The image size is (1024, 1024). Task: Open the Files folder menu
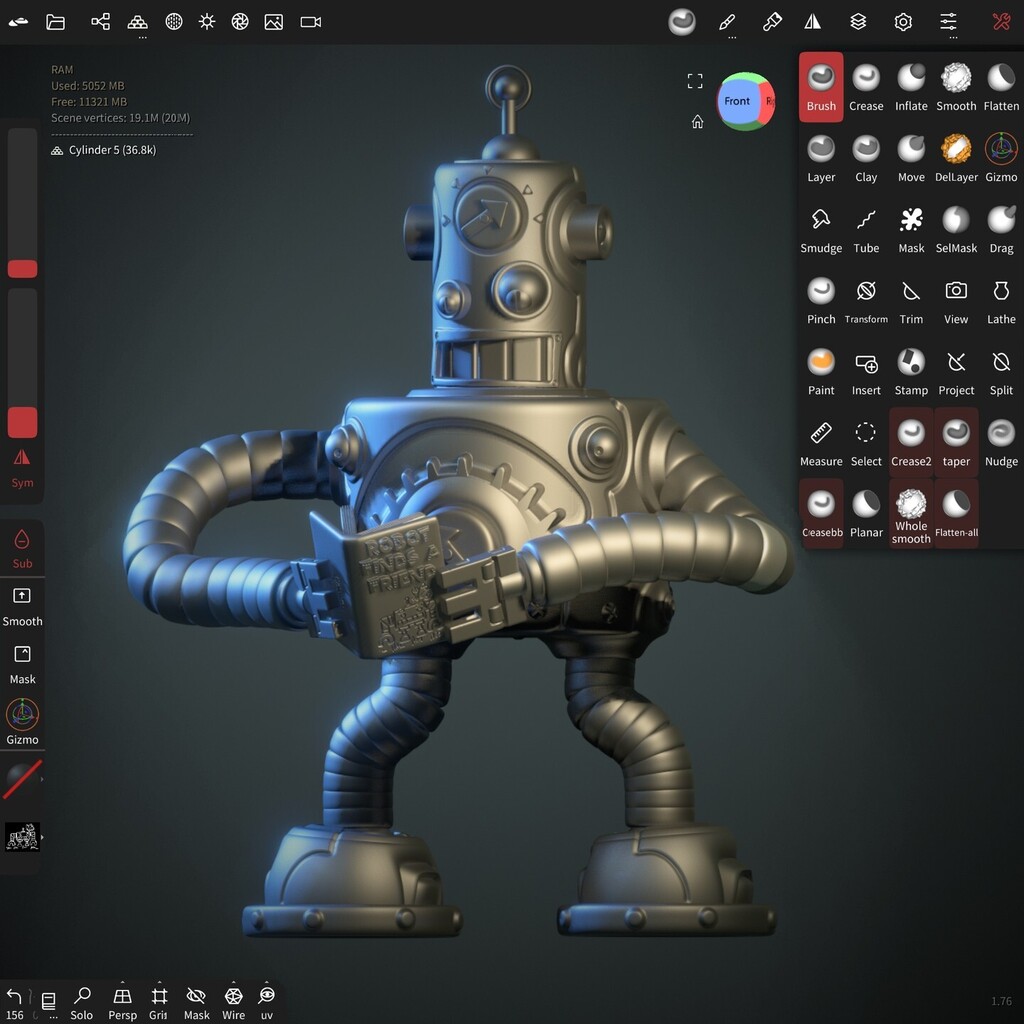click(x=56, y=22)
